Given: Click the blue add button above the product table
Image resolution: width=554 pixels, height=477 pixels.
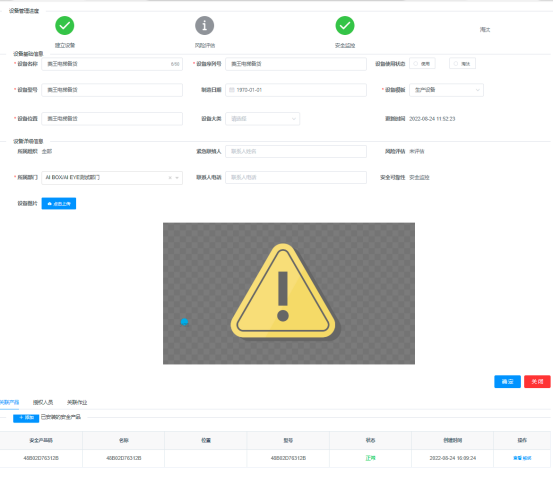Looking at the screenshot, I should [x=26, y=418].
